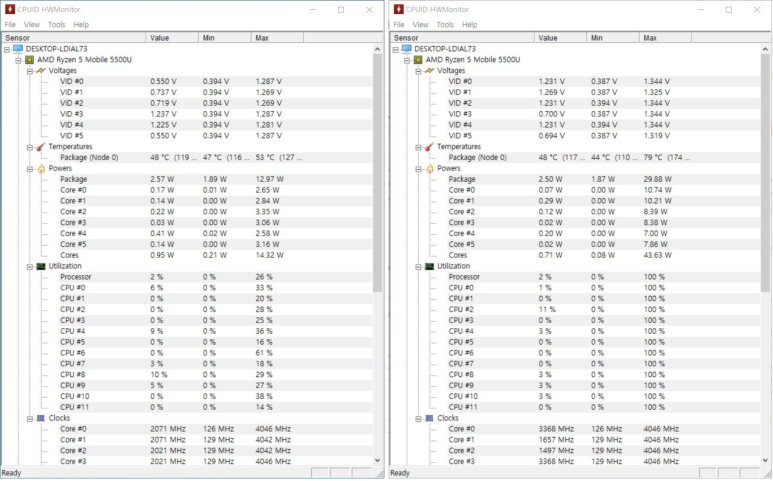Click the Max column header in right window
The image size is (773, 481).
pyautogui.click(x=666, y=38)
